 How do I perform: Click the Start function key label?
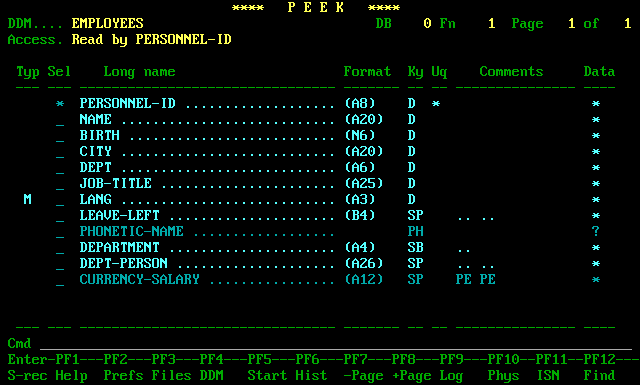tap(267, 375)
